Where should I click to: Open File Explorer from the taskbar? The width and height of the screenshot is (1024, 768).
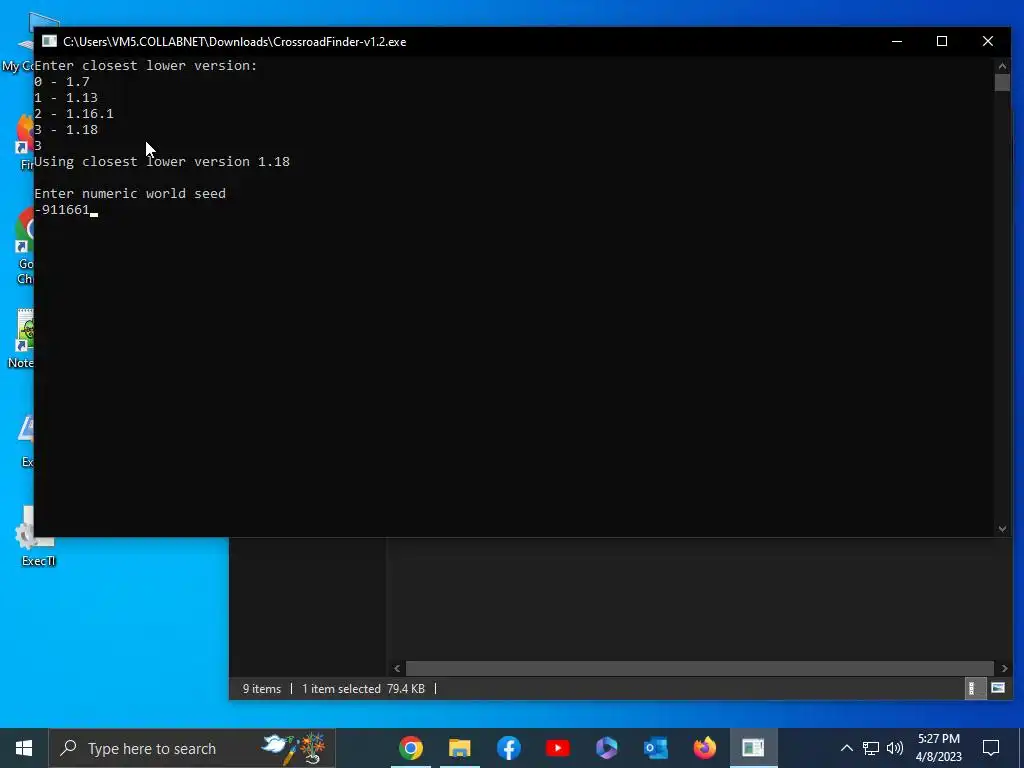point(460,748)
